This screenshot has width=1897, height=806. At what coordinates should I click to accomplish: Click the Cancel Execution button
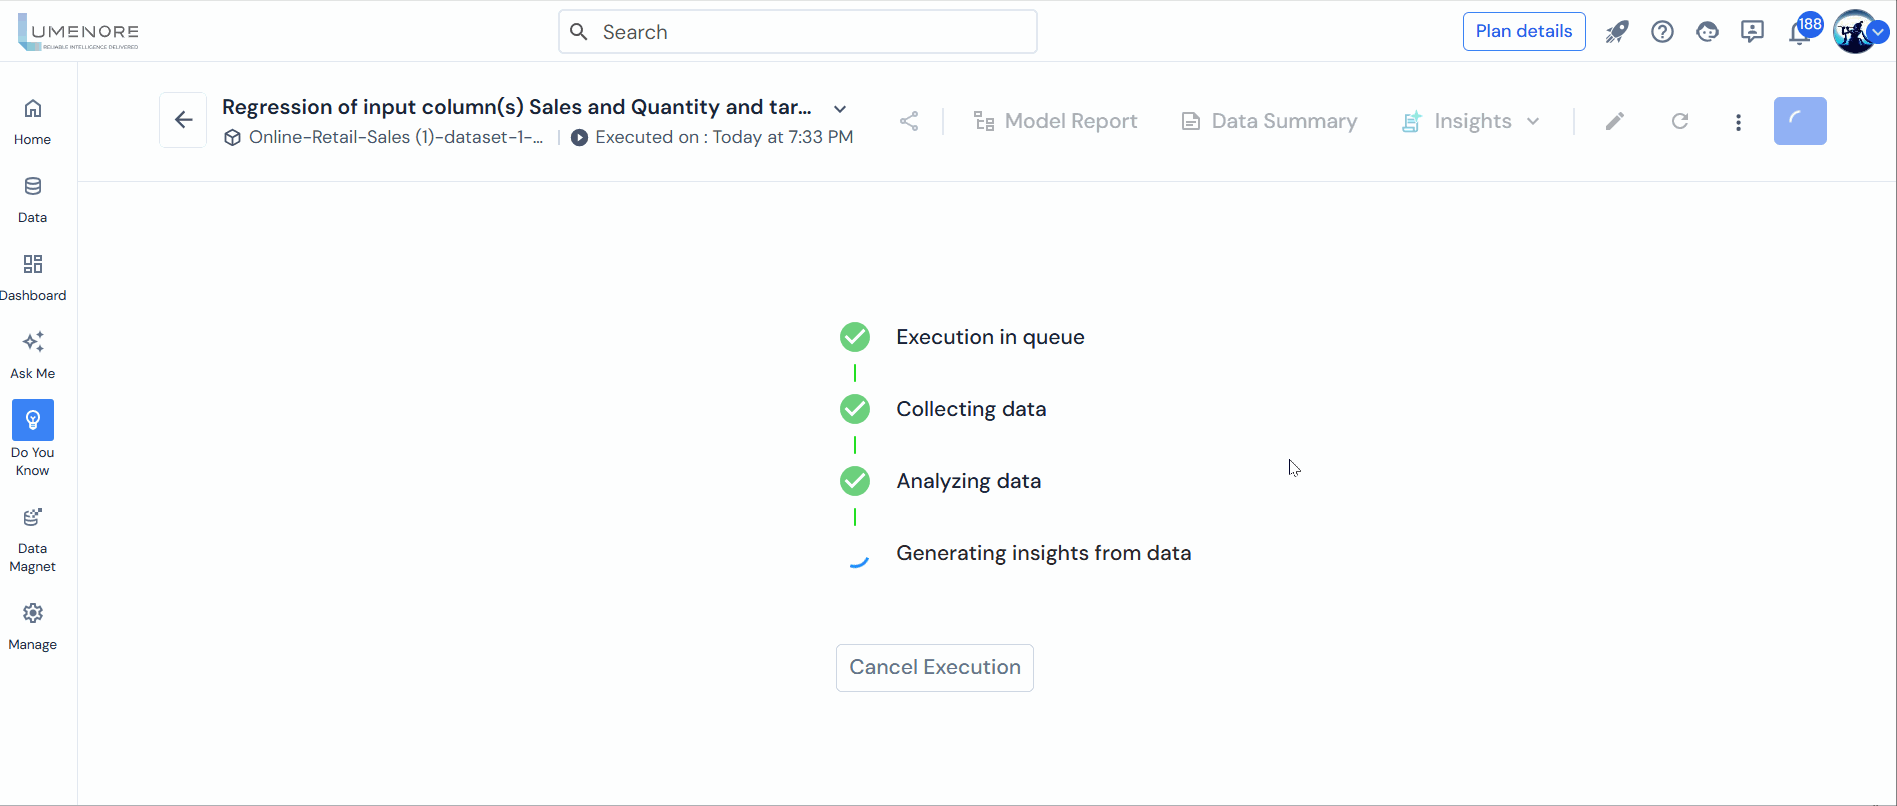coord(935,667)
